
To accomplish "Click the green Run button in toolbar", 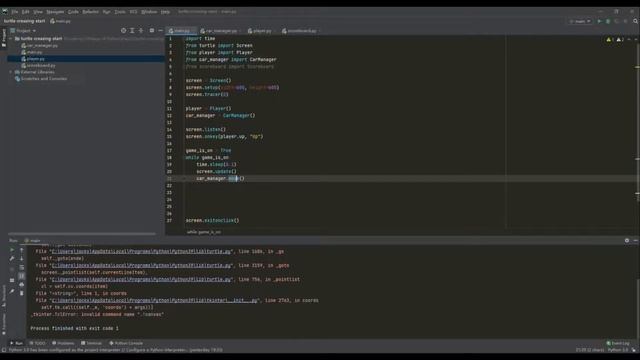I will (599, 21).
